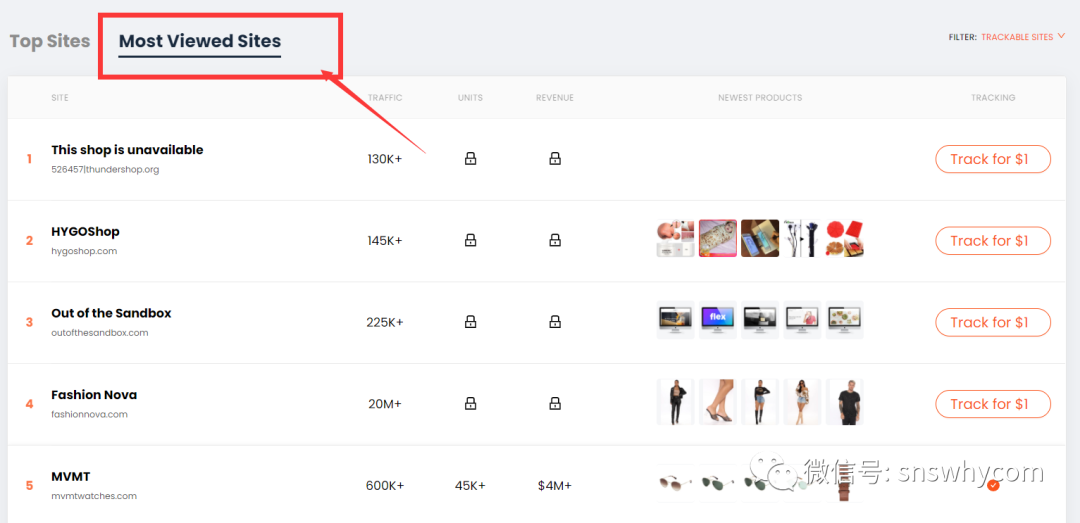Click the 20M+ traffic value

coord(385,404)
